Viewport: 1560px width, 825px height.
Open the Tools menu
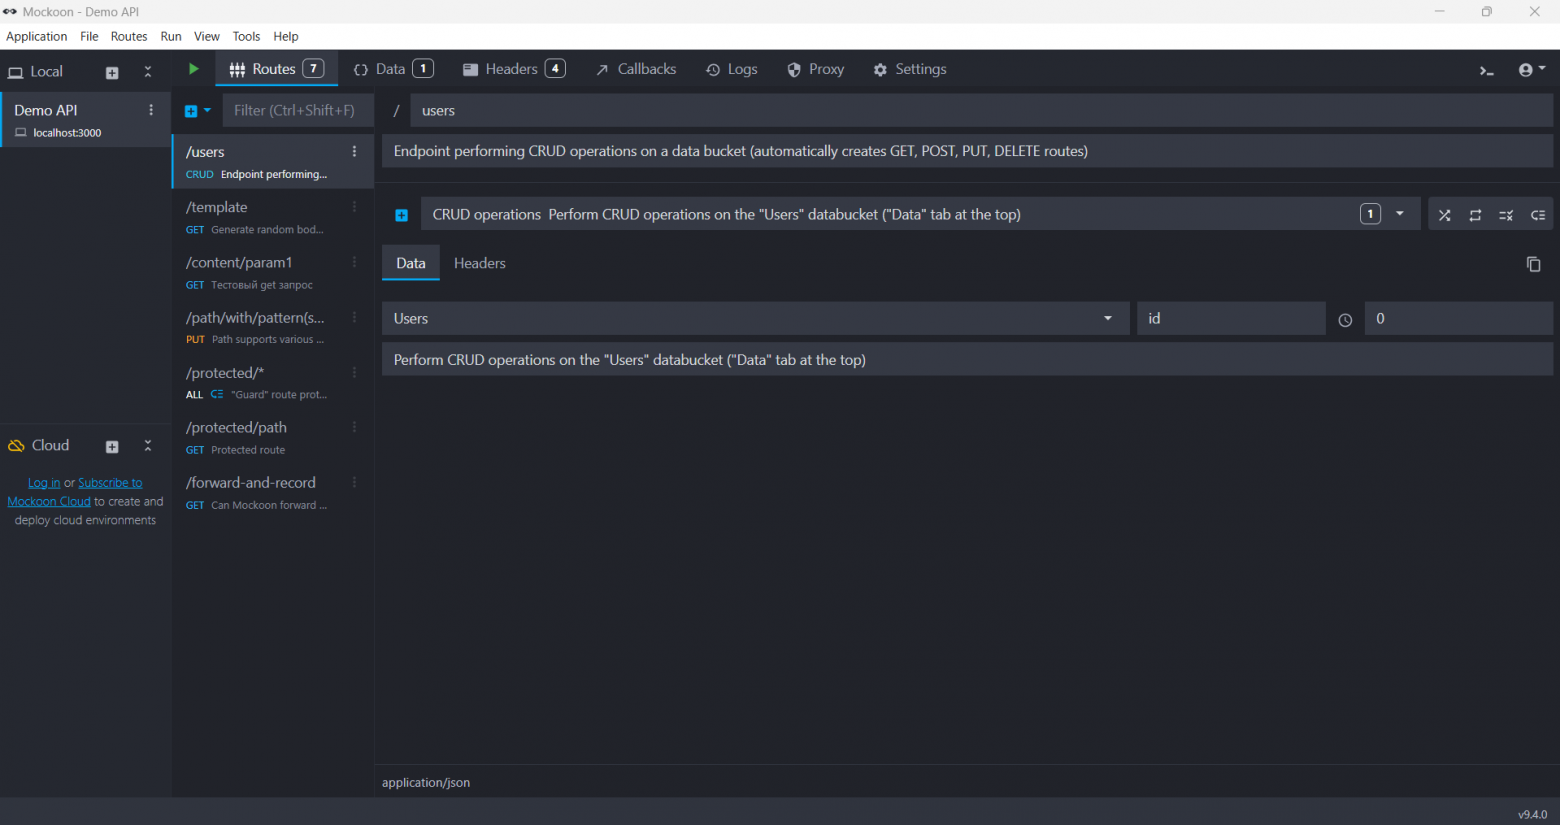[x=246, y=36]
